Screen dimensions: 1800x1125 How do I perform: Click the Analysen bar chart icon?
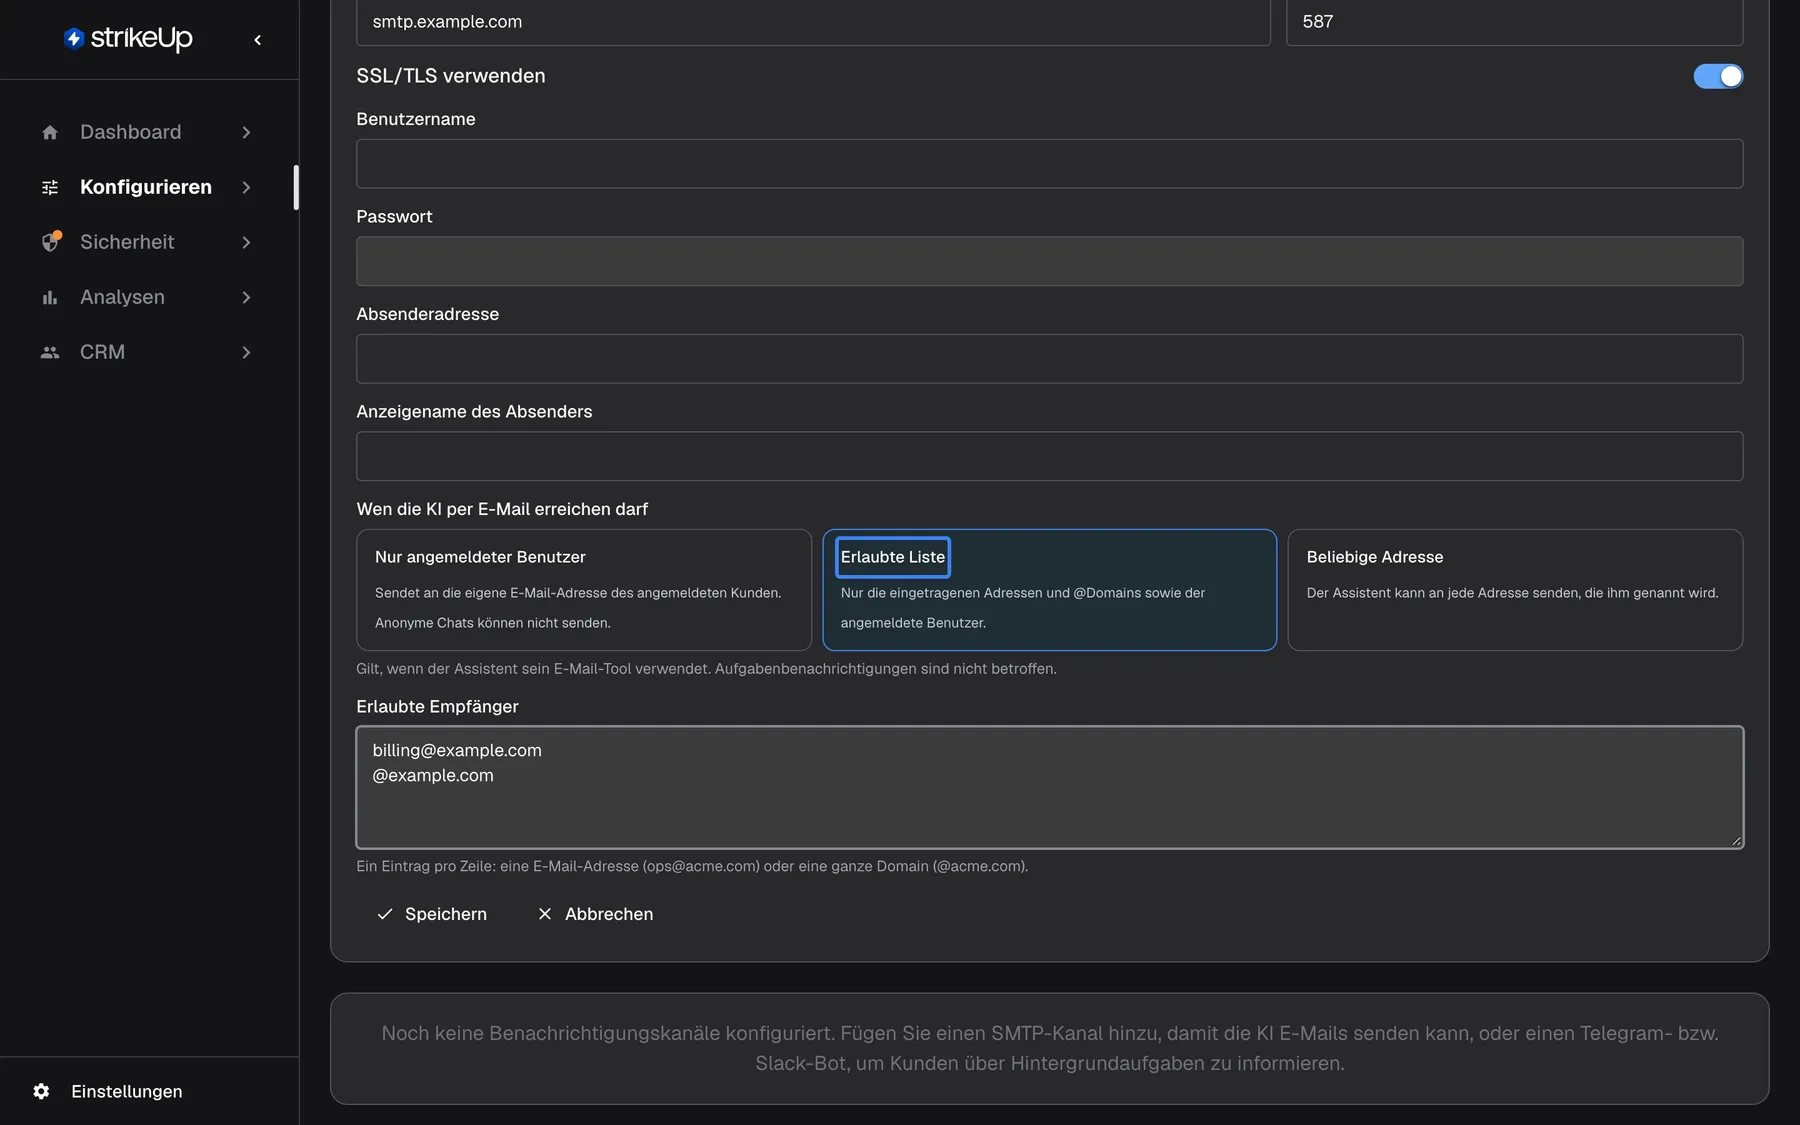pyautogui.click(x=50, y=297)
